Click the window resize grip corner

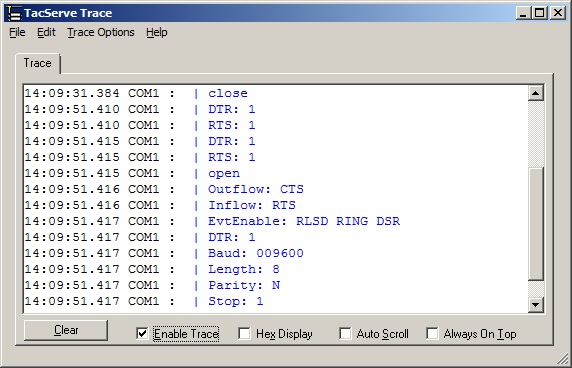click(563, 359)
